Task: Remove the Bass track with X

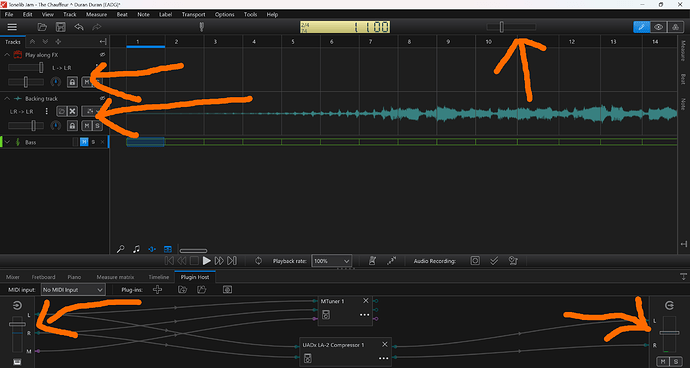Action: (x=103, y=142)
